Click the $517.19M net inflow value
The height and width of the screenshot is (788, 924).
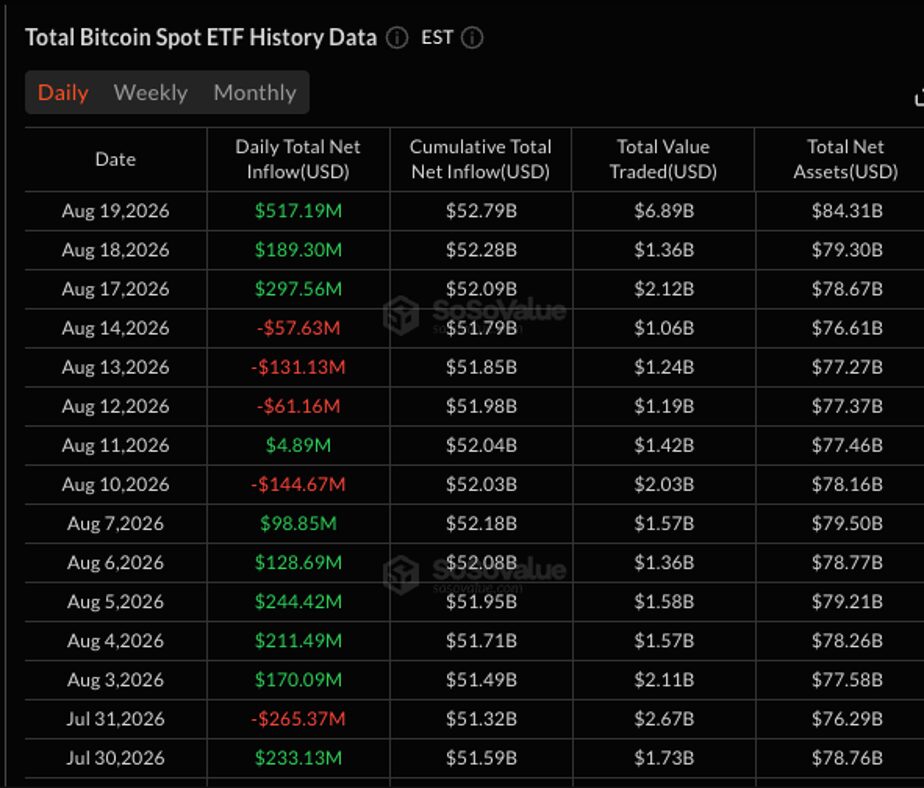pyautogui.click(x=298, y=210)
